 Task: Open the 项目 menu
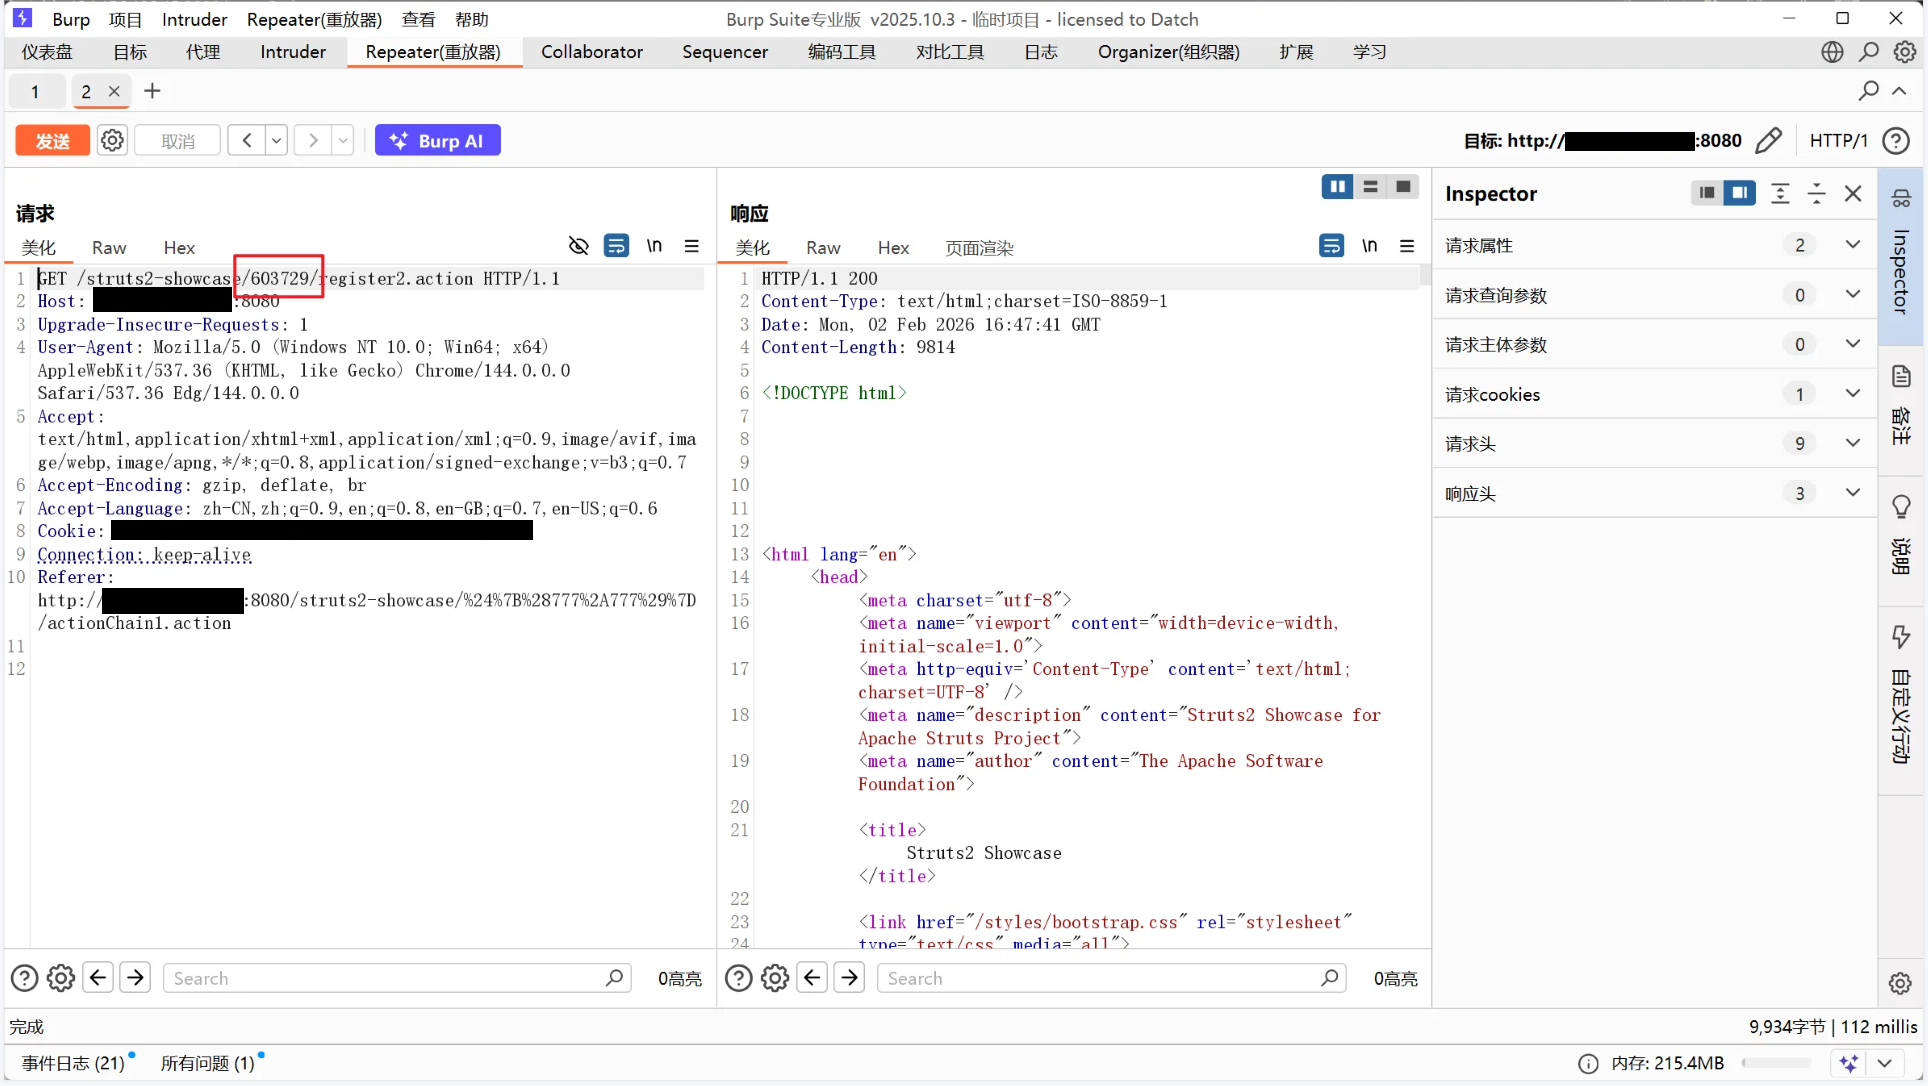tap(125, 19)
